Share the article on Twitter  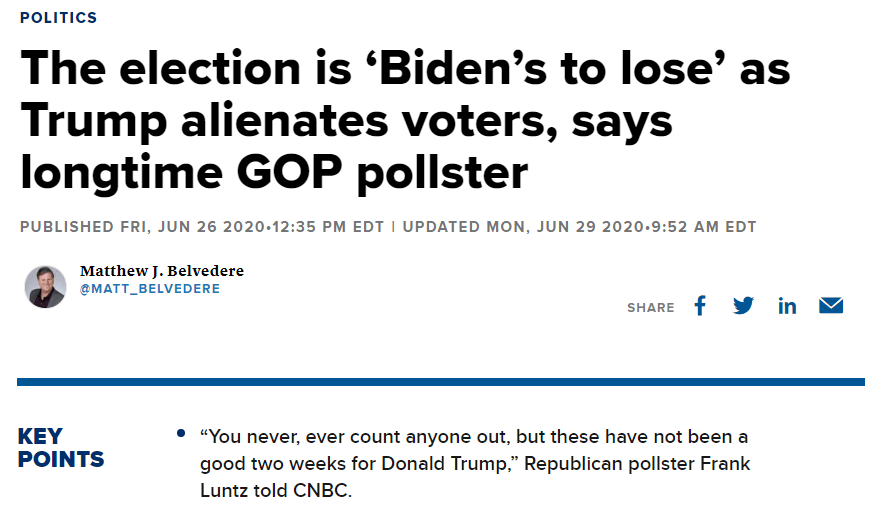(x=743, y=306)
